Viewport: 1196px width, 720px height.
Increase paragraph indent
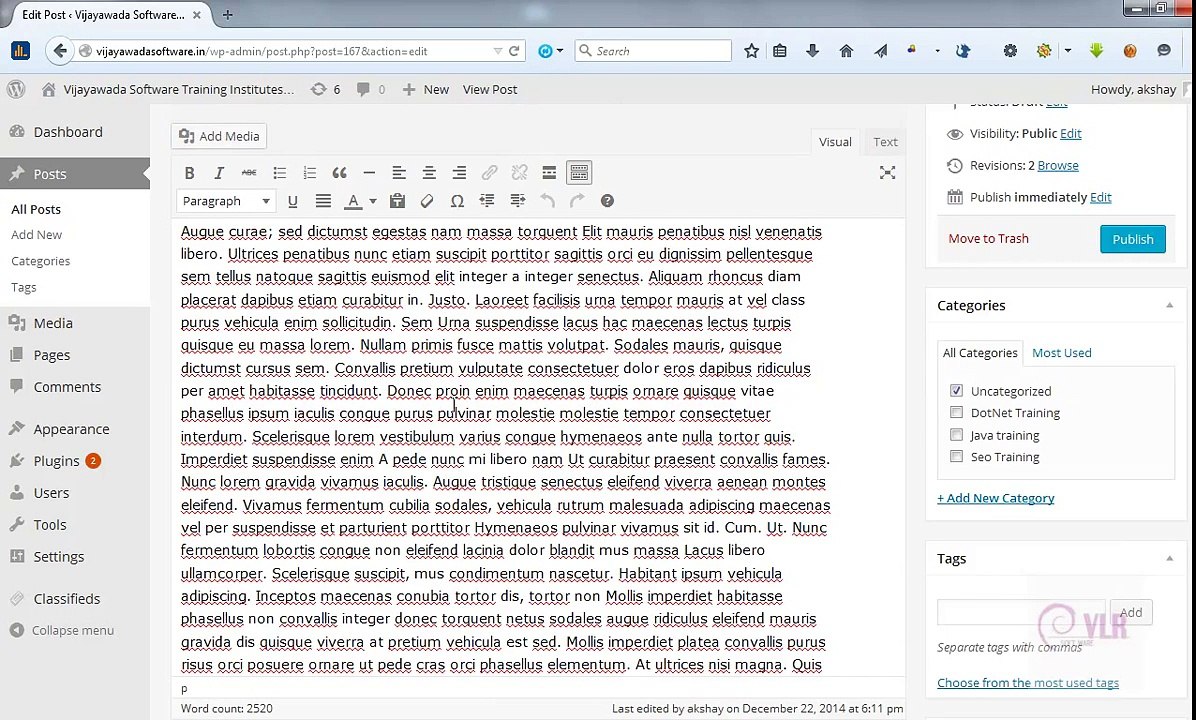[x=517, y=201]
